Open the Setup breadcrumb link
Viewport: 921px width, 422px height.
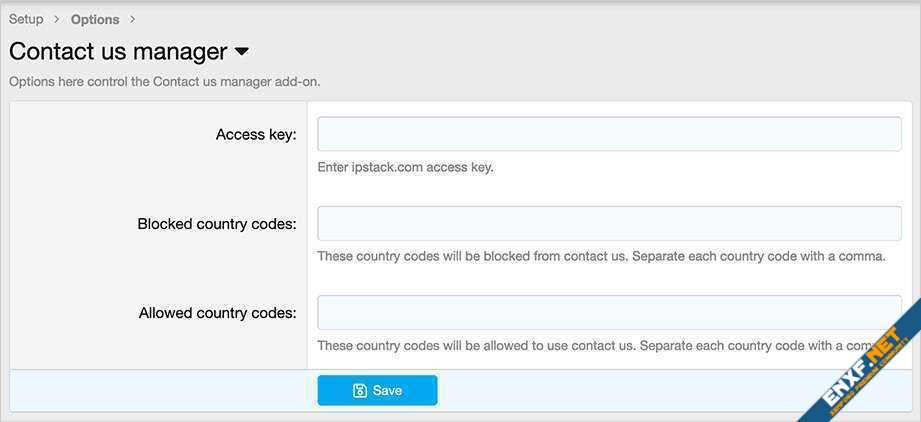26,19
